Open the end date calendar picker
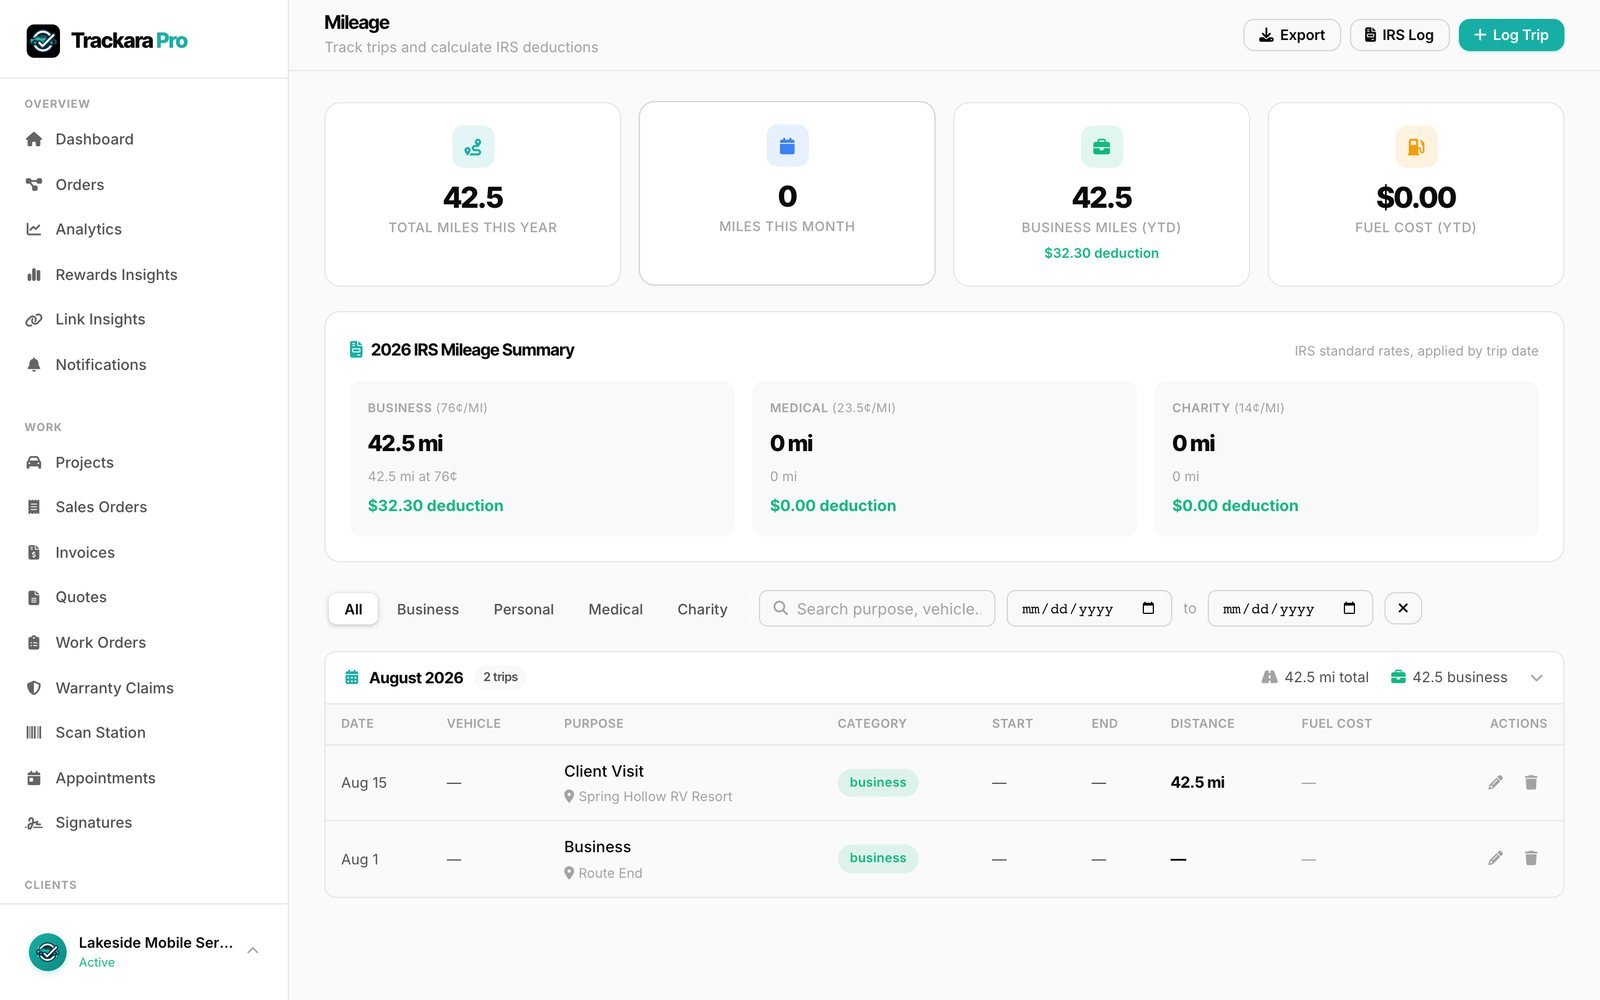This screenshot has width=1600, height=1000. 1349,608
